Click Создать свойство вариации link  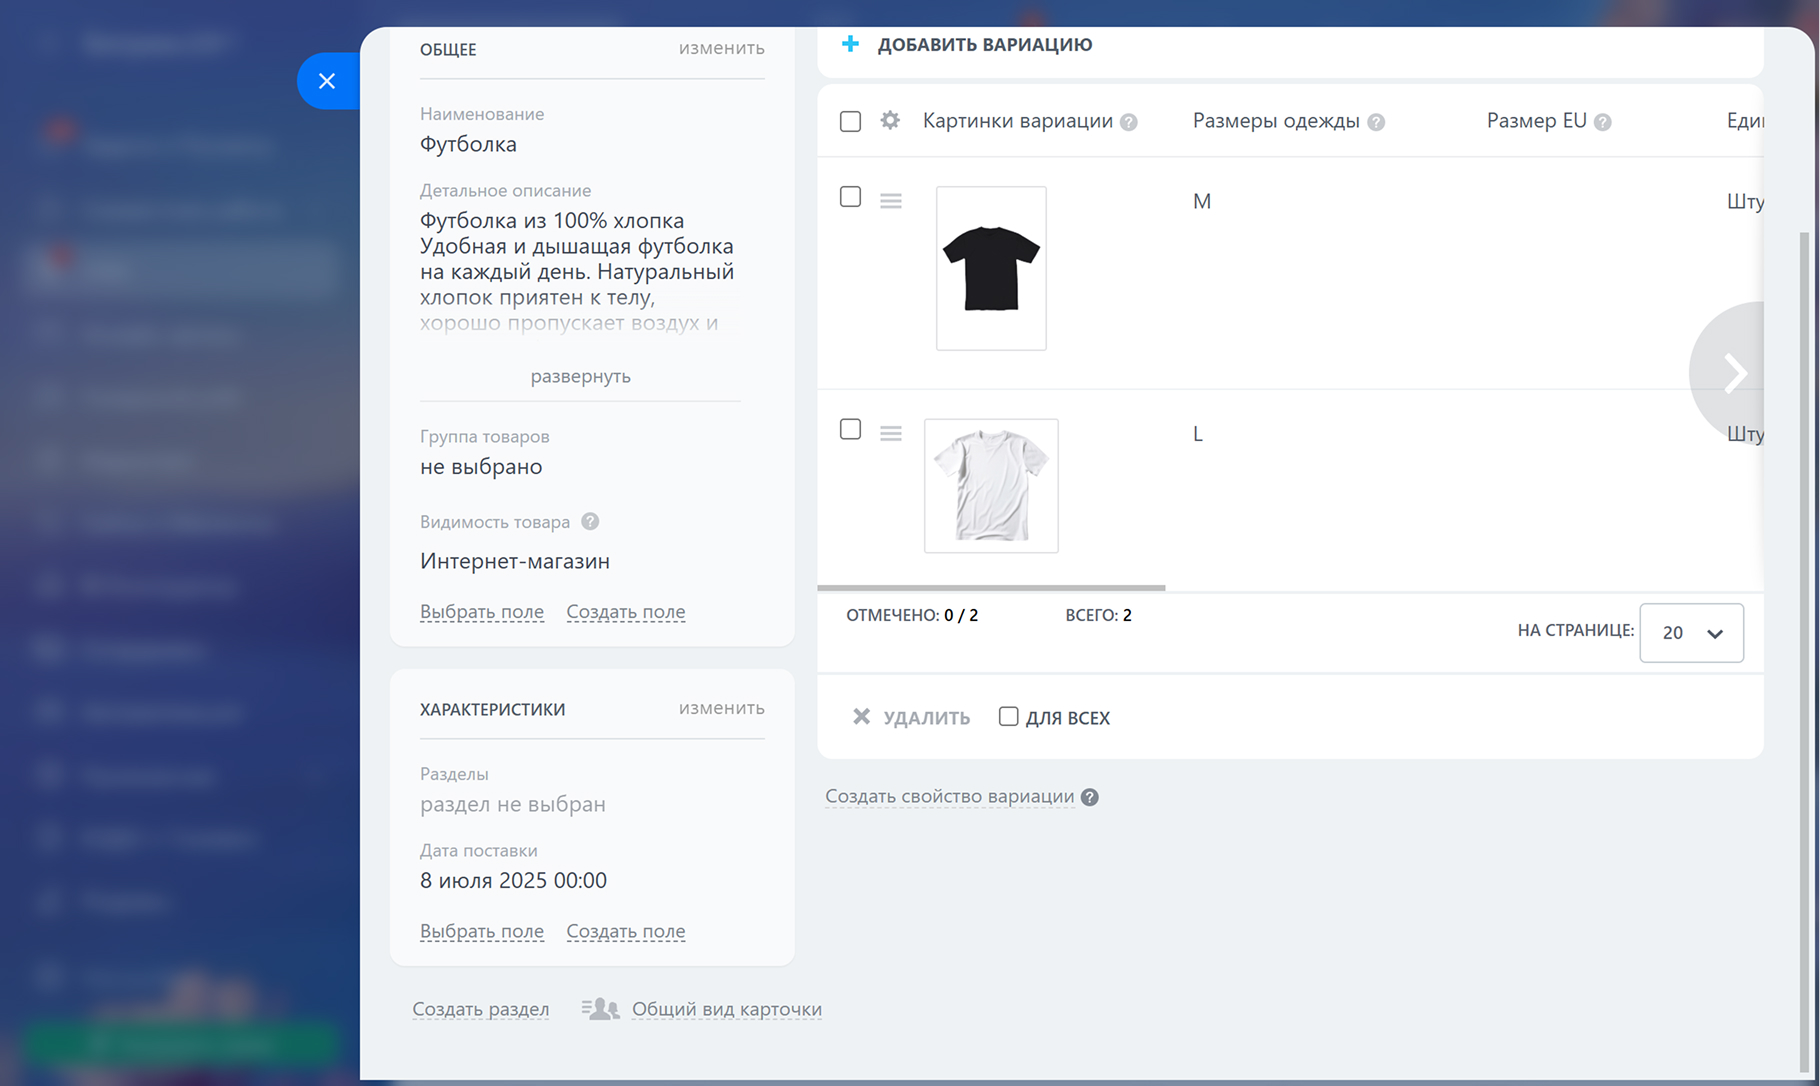(x=950, y=796)
